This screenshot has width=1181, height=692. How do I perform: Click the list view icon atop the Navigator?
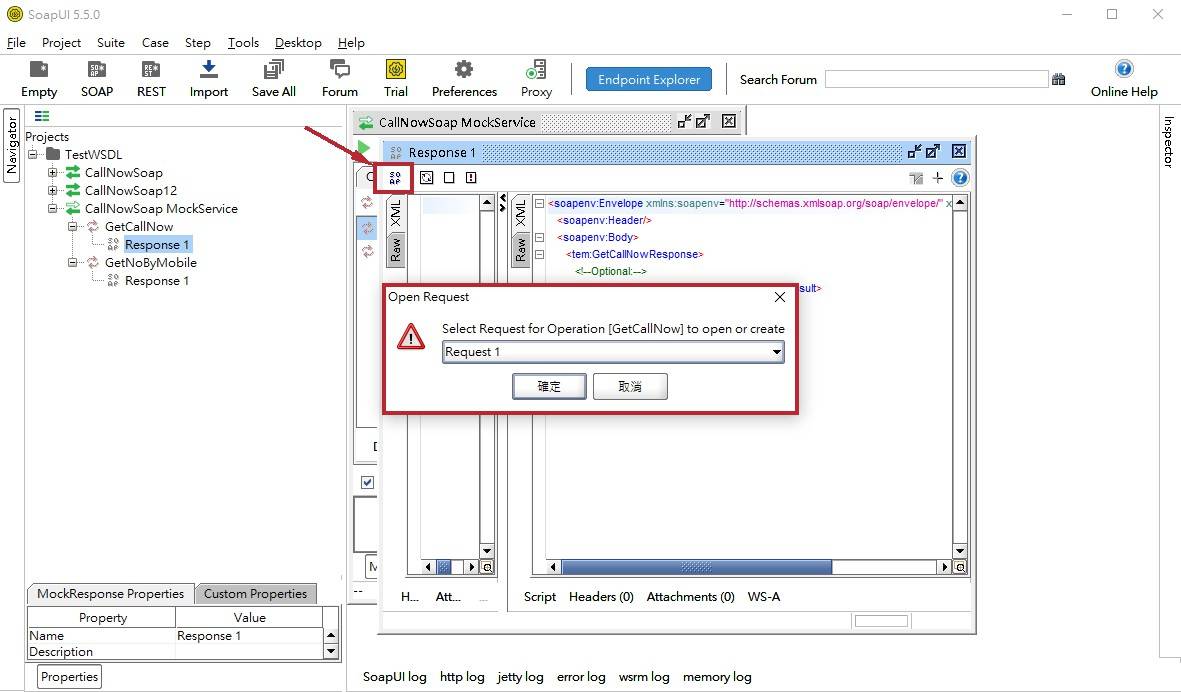[x=42, y=116]
